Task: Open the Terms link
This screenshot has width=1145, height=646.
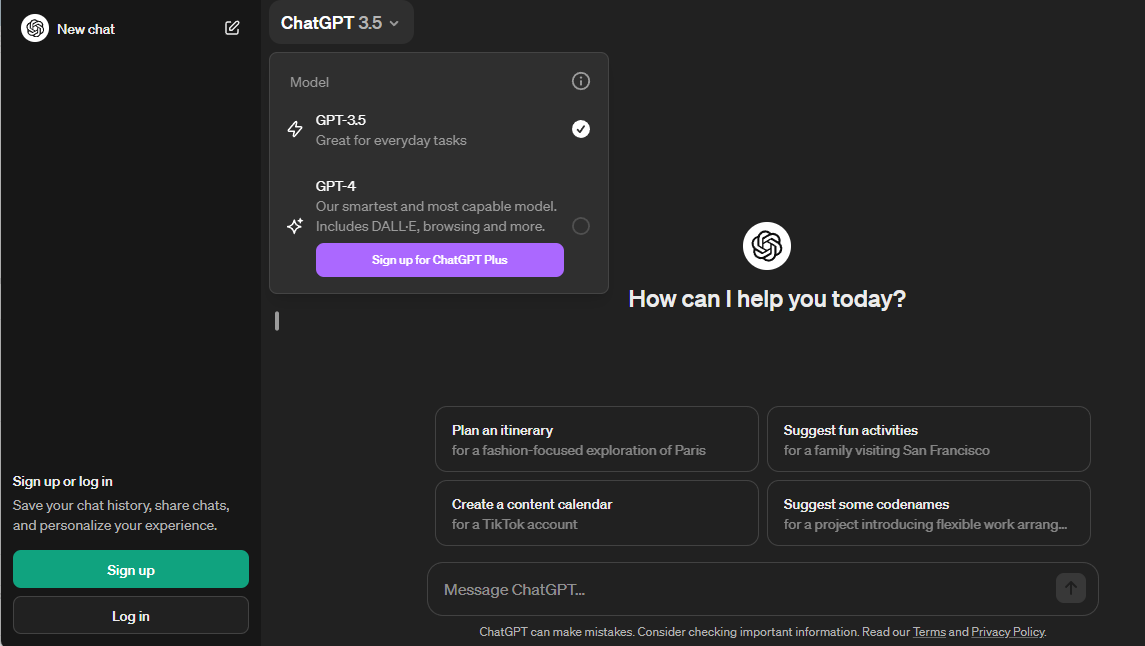Action: pyautogui.click(x=929, y=631)
